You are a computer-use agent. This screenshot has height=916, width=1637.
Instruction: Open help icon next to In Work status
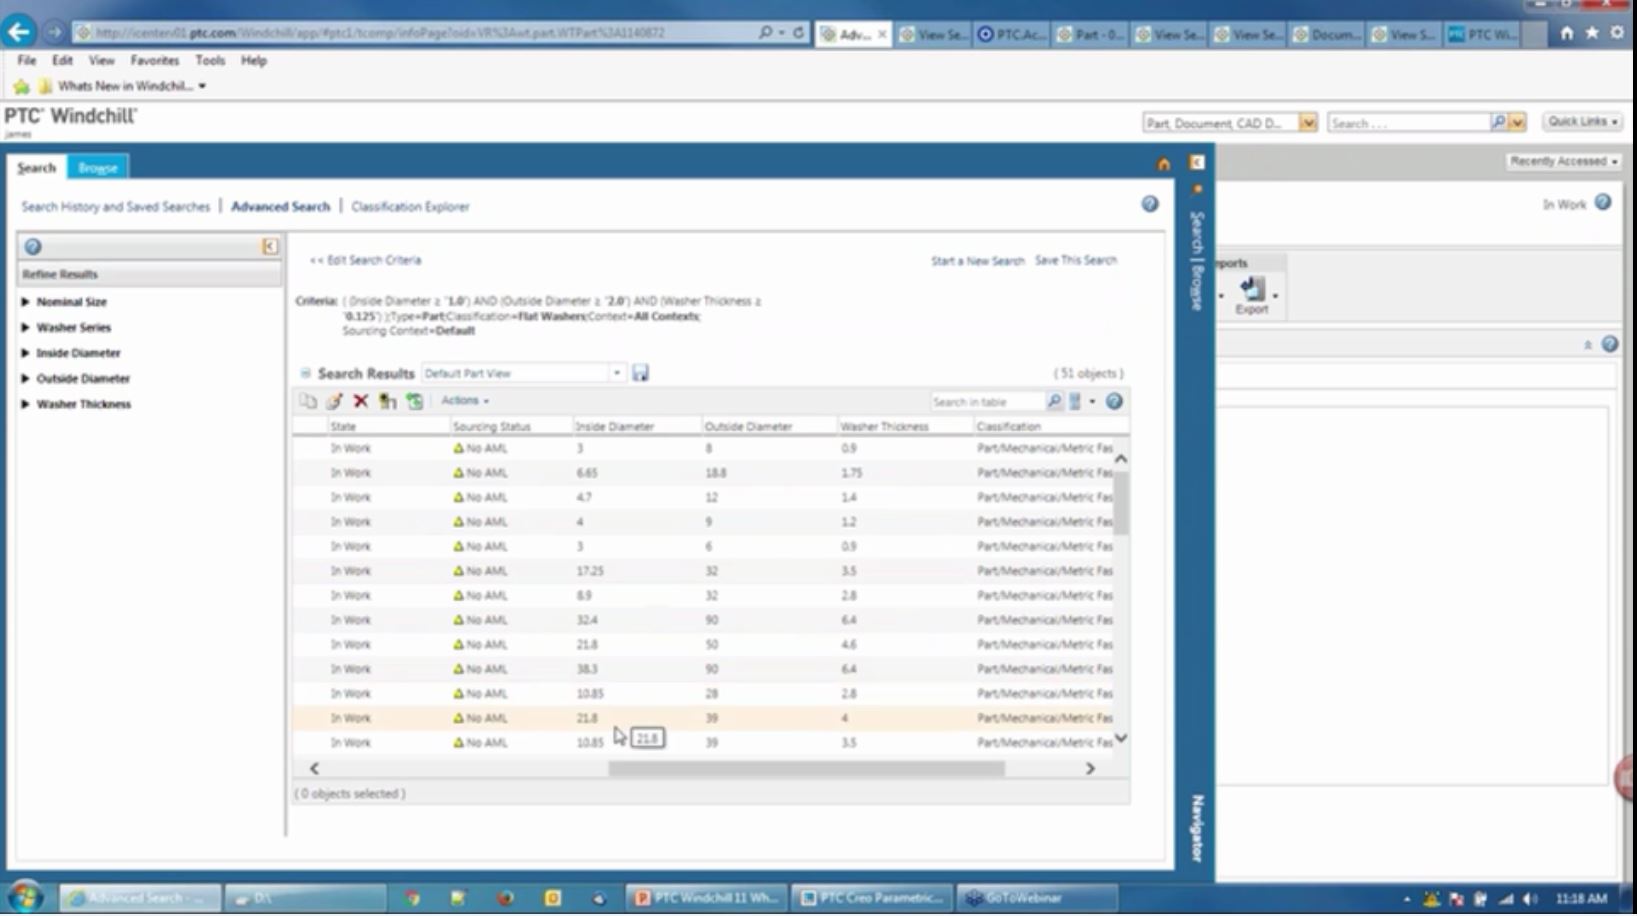click(x=1603, y=203)
